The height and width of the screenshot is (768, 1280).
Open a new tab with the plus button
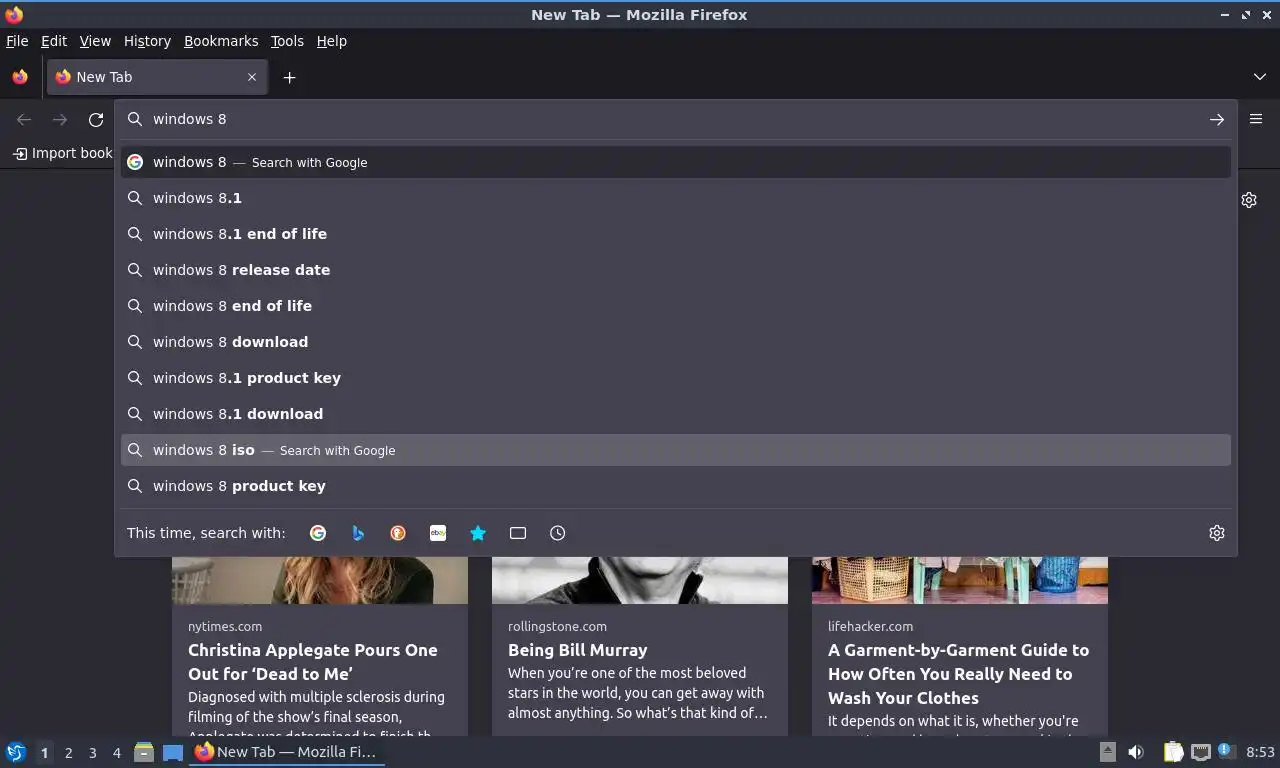(x=289, y=77)
